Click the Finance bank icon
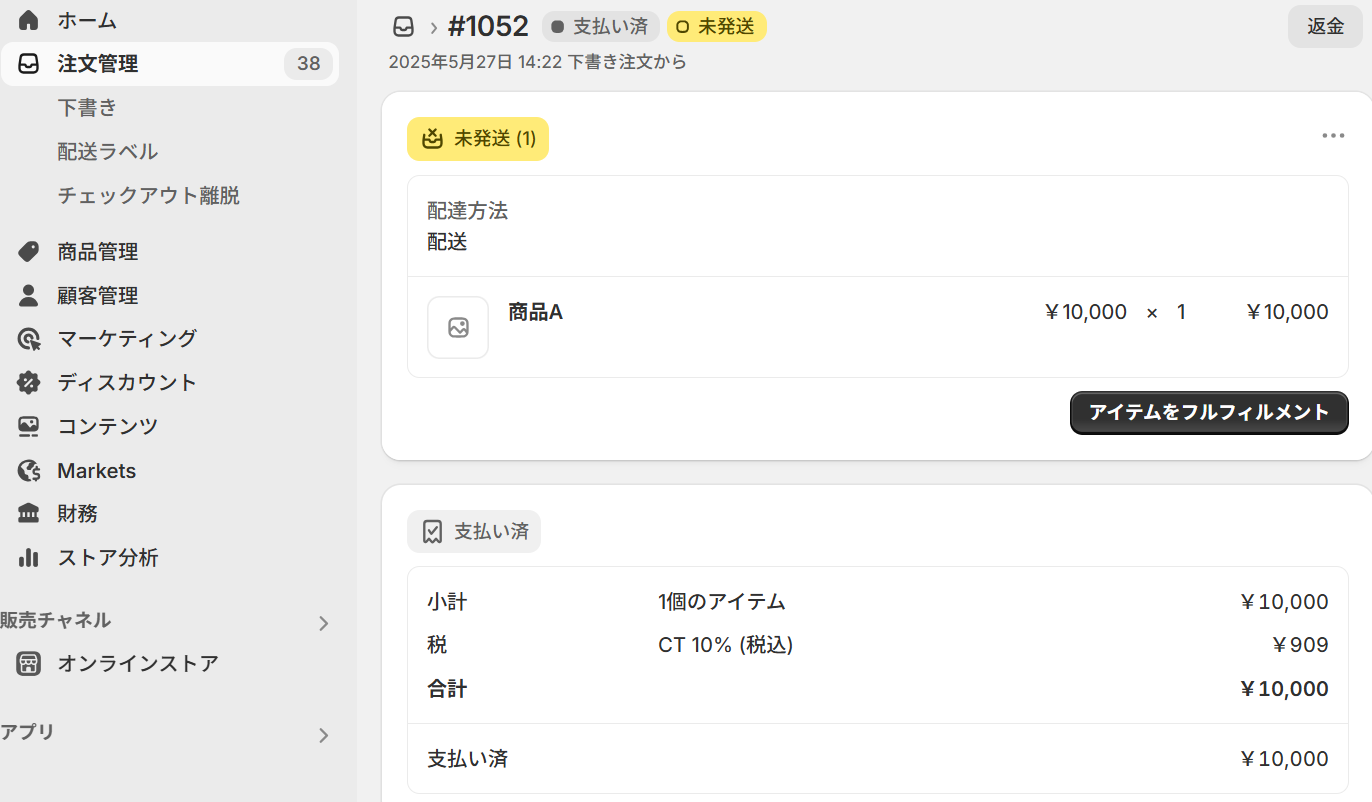This screenshot has width=1372, height=802. pyautogui.click(x=29, y=514)
